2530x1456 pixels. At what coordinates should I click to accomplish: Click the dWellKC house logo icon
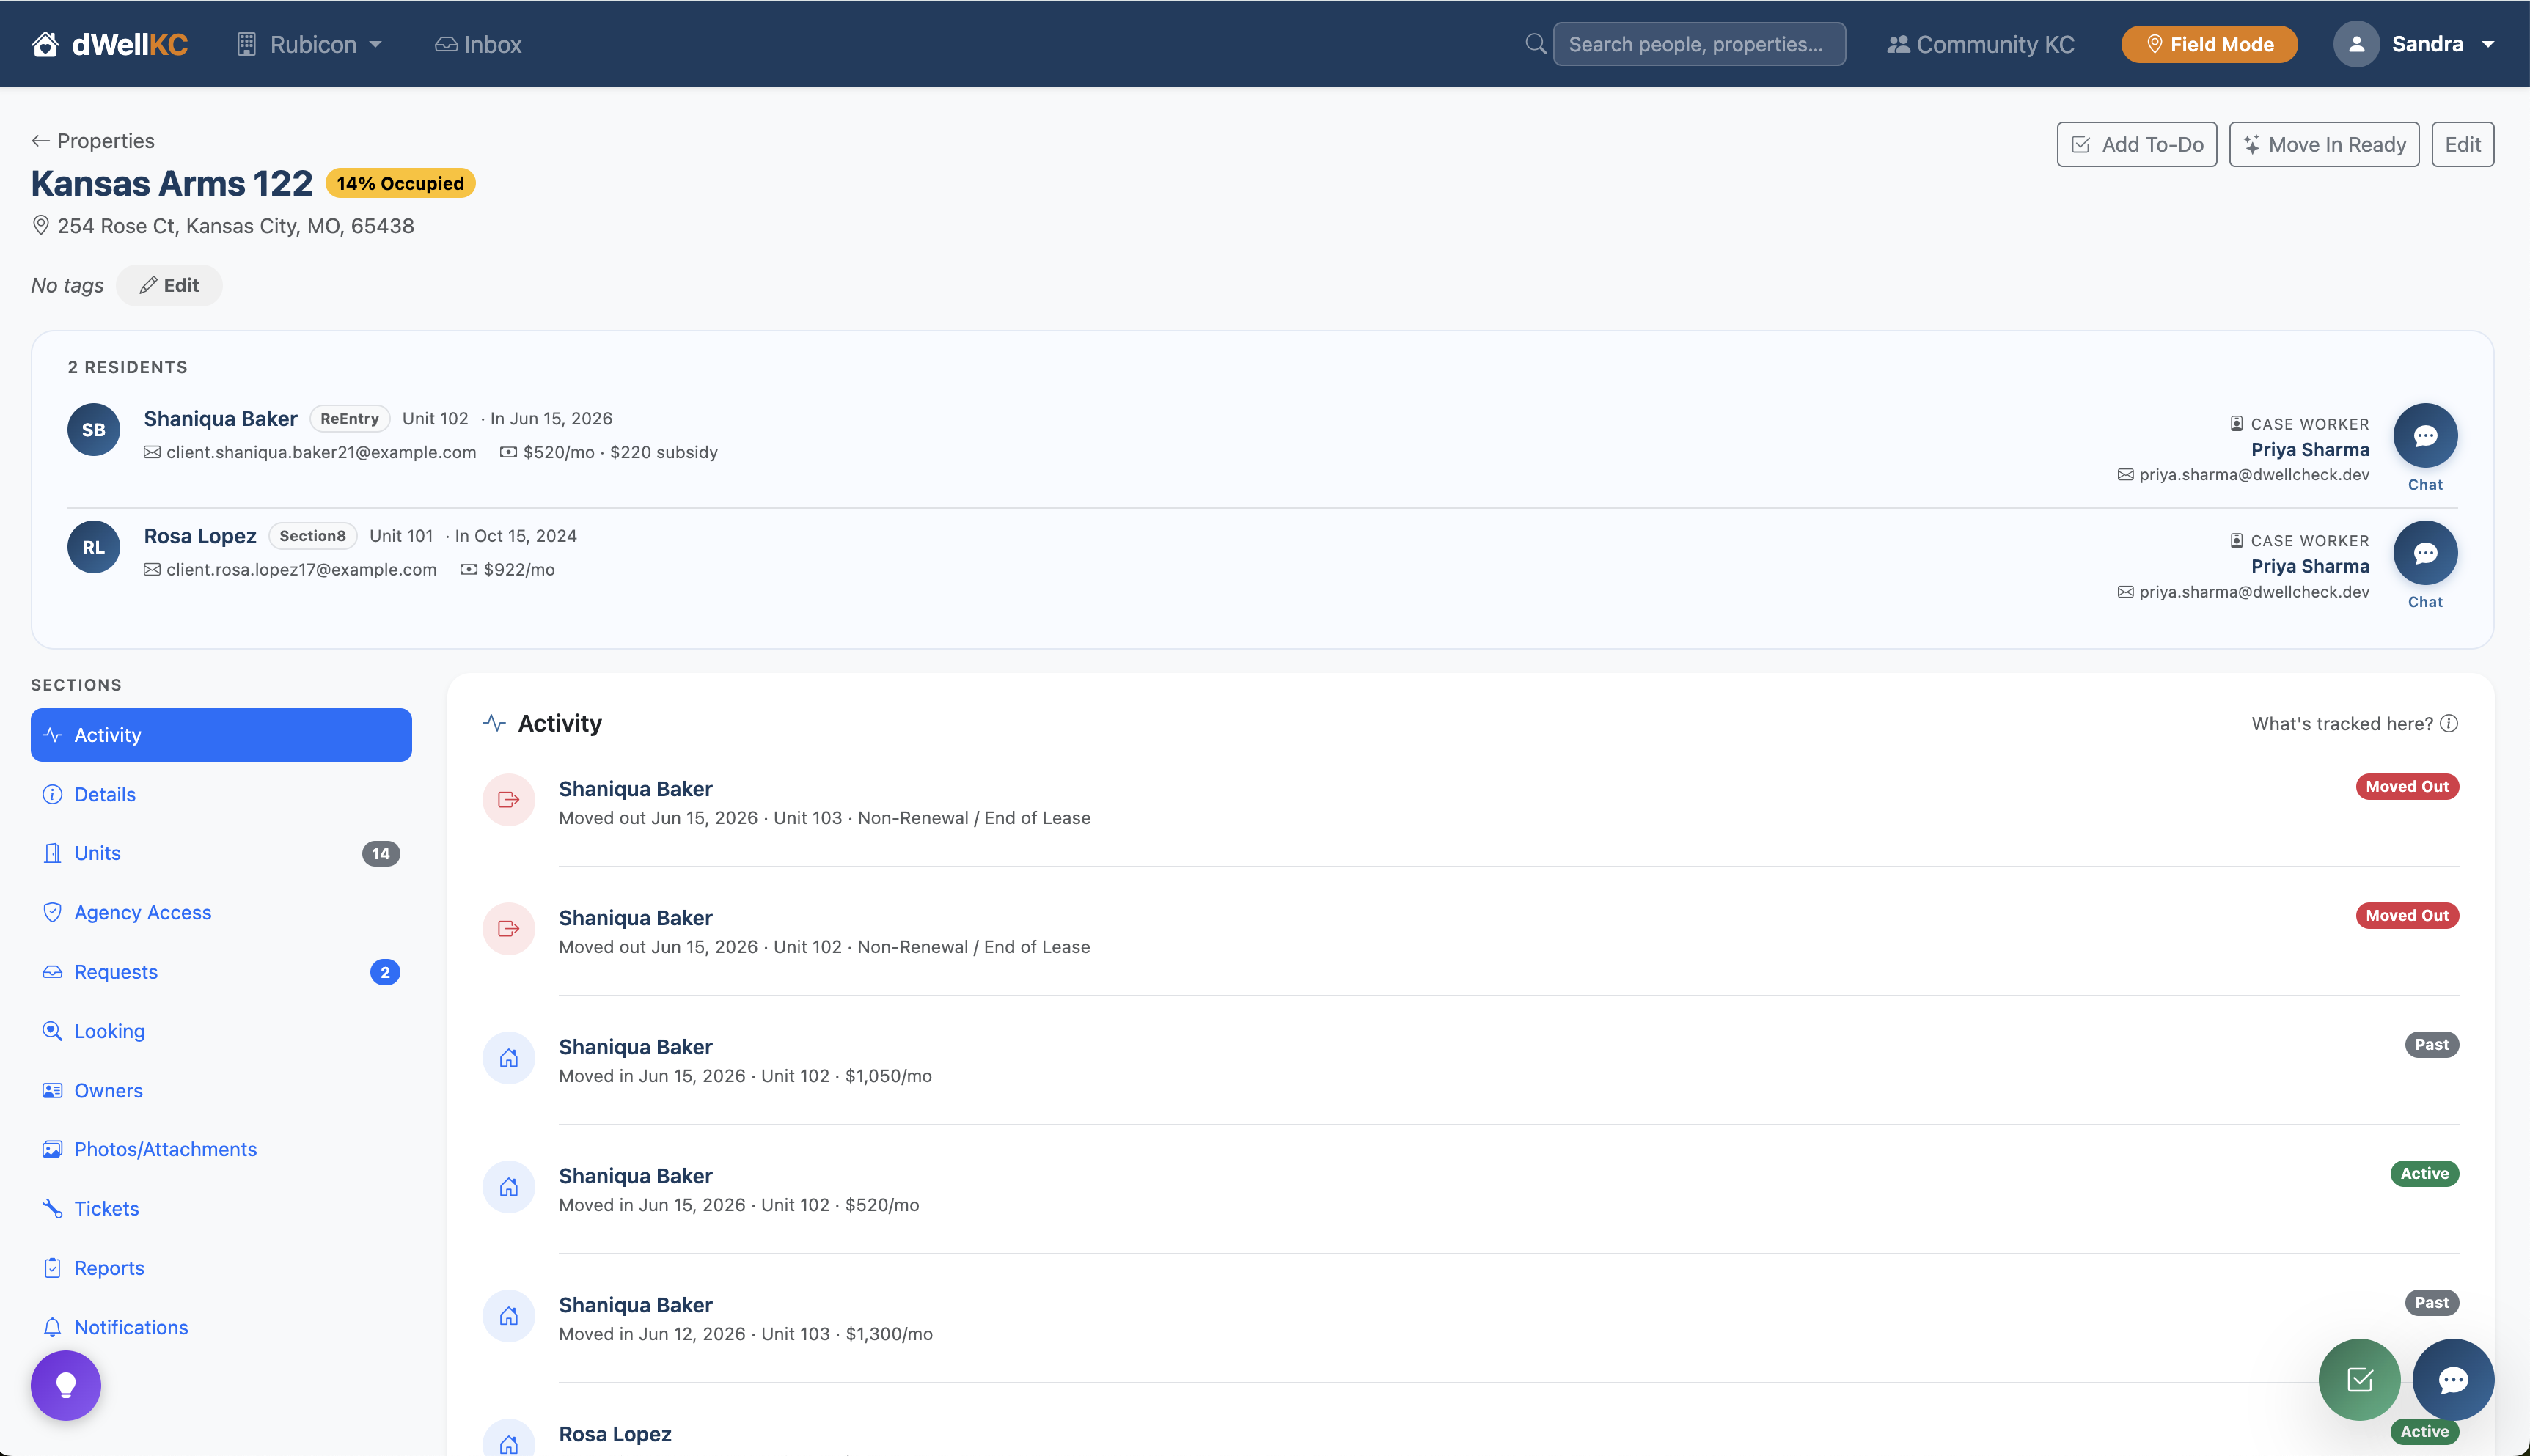point(45,44)
